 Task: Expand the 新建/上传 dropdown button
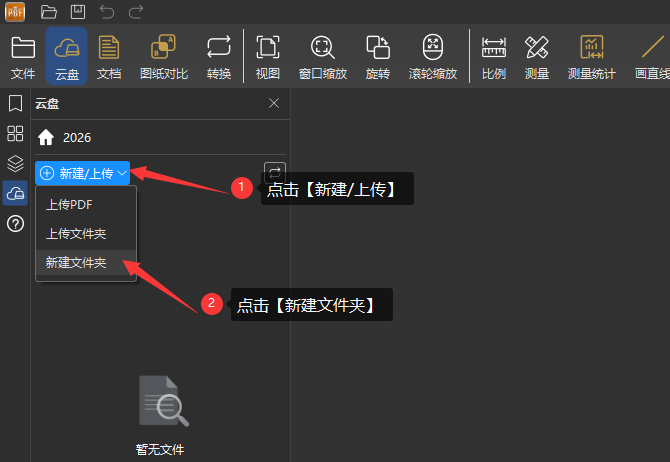pyautogui.click(x=83, y=173)
